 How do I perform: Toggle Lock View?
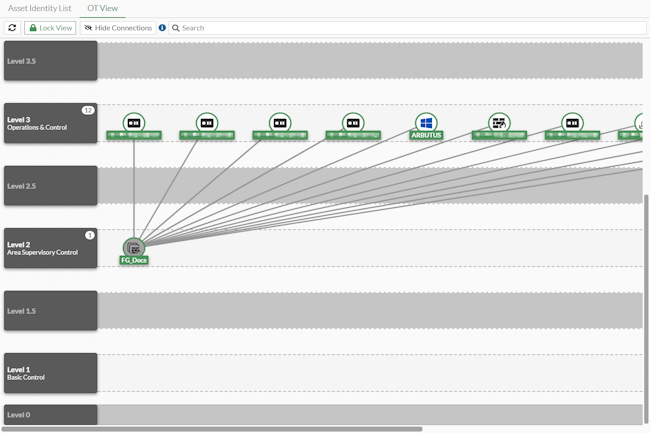pos(50,28)
